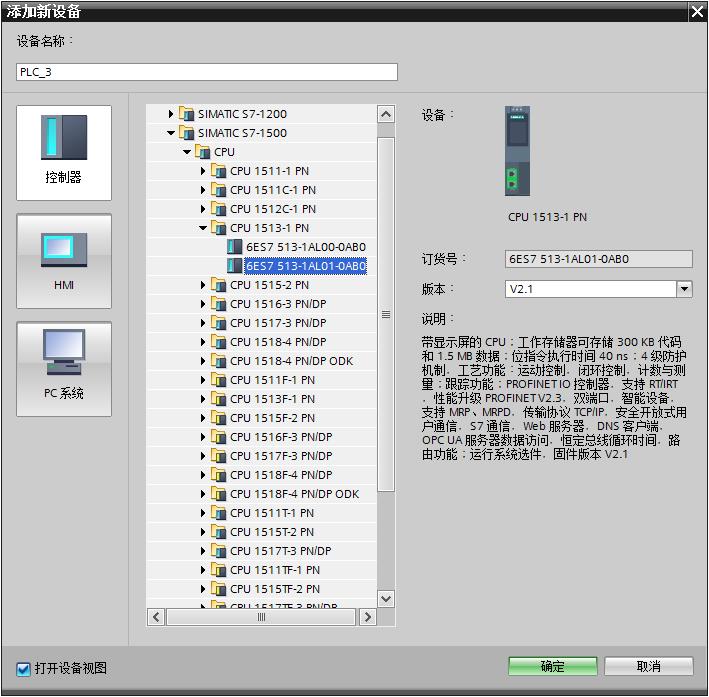The height and width of the screenshot is (697, 709).
Task: Click the CPU 1513F-1 PN folder icon
Action: click(219, 398)
